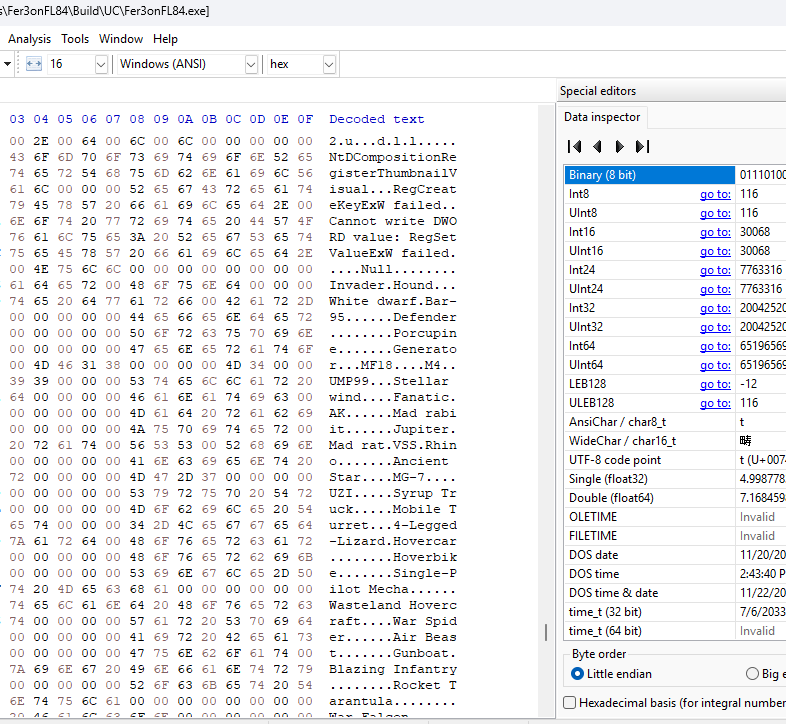Enable Hexadecimal basis checkbox

tap(569, 702)
